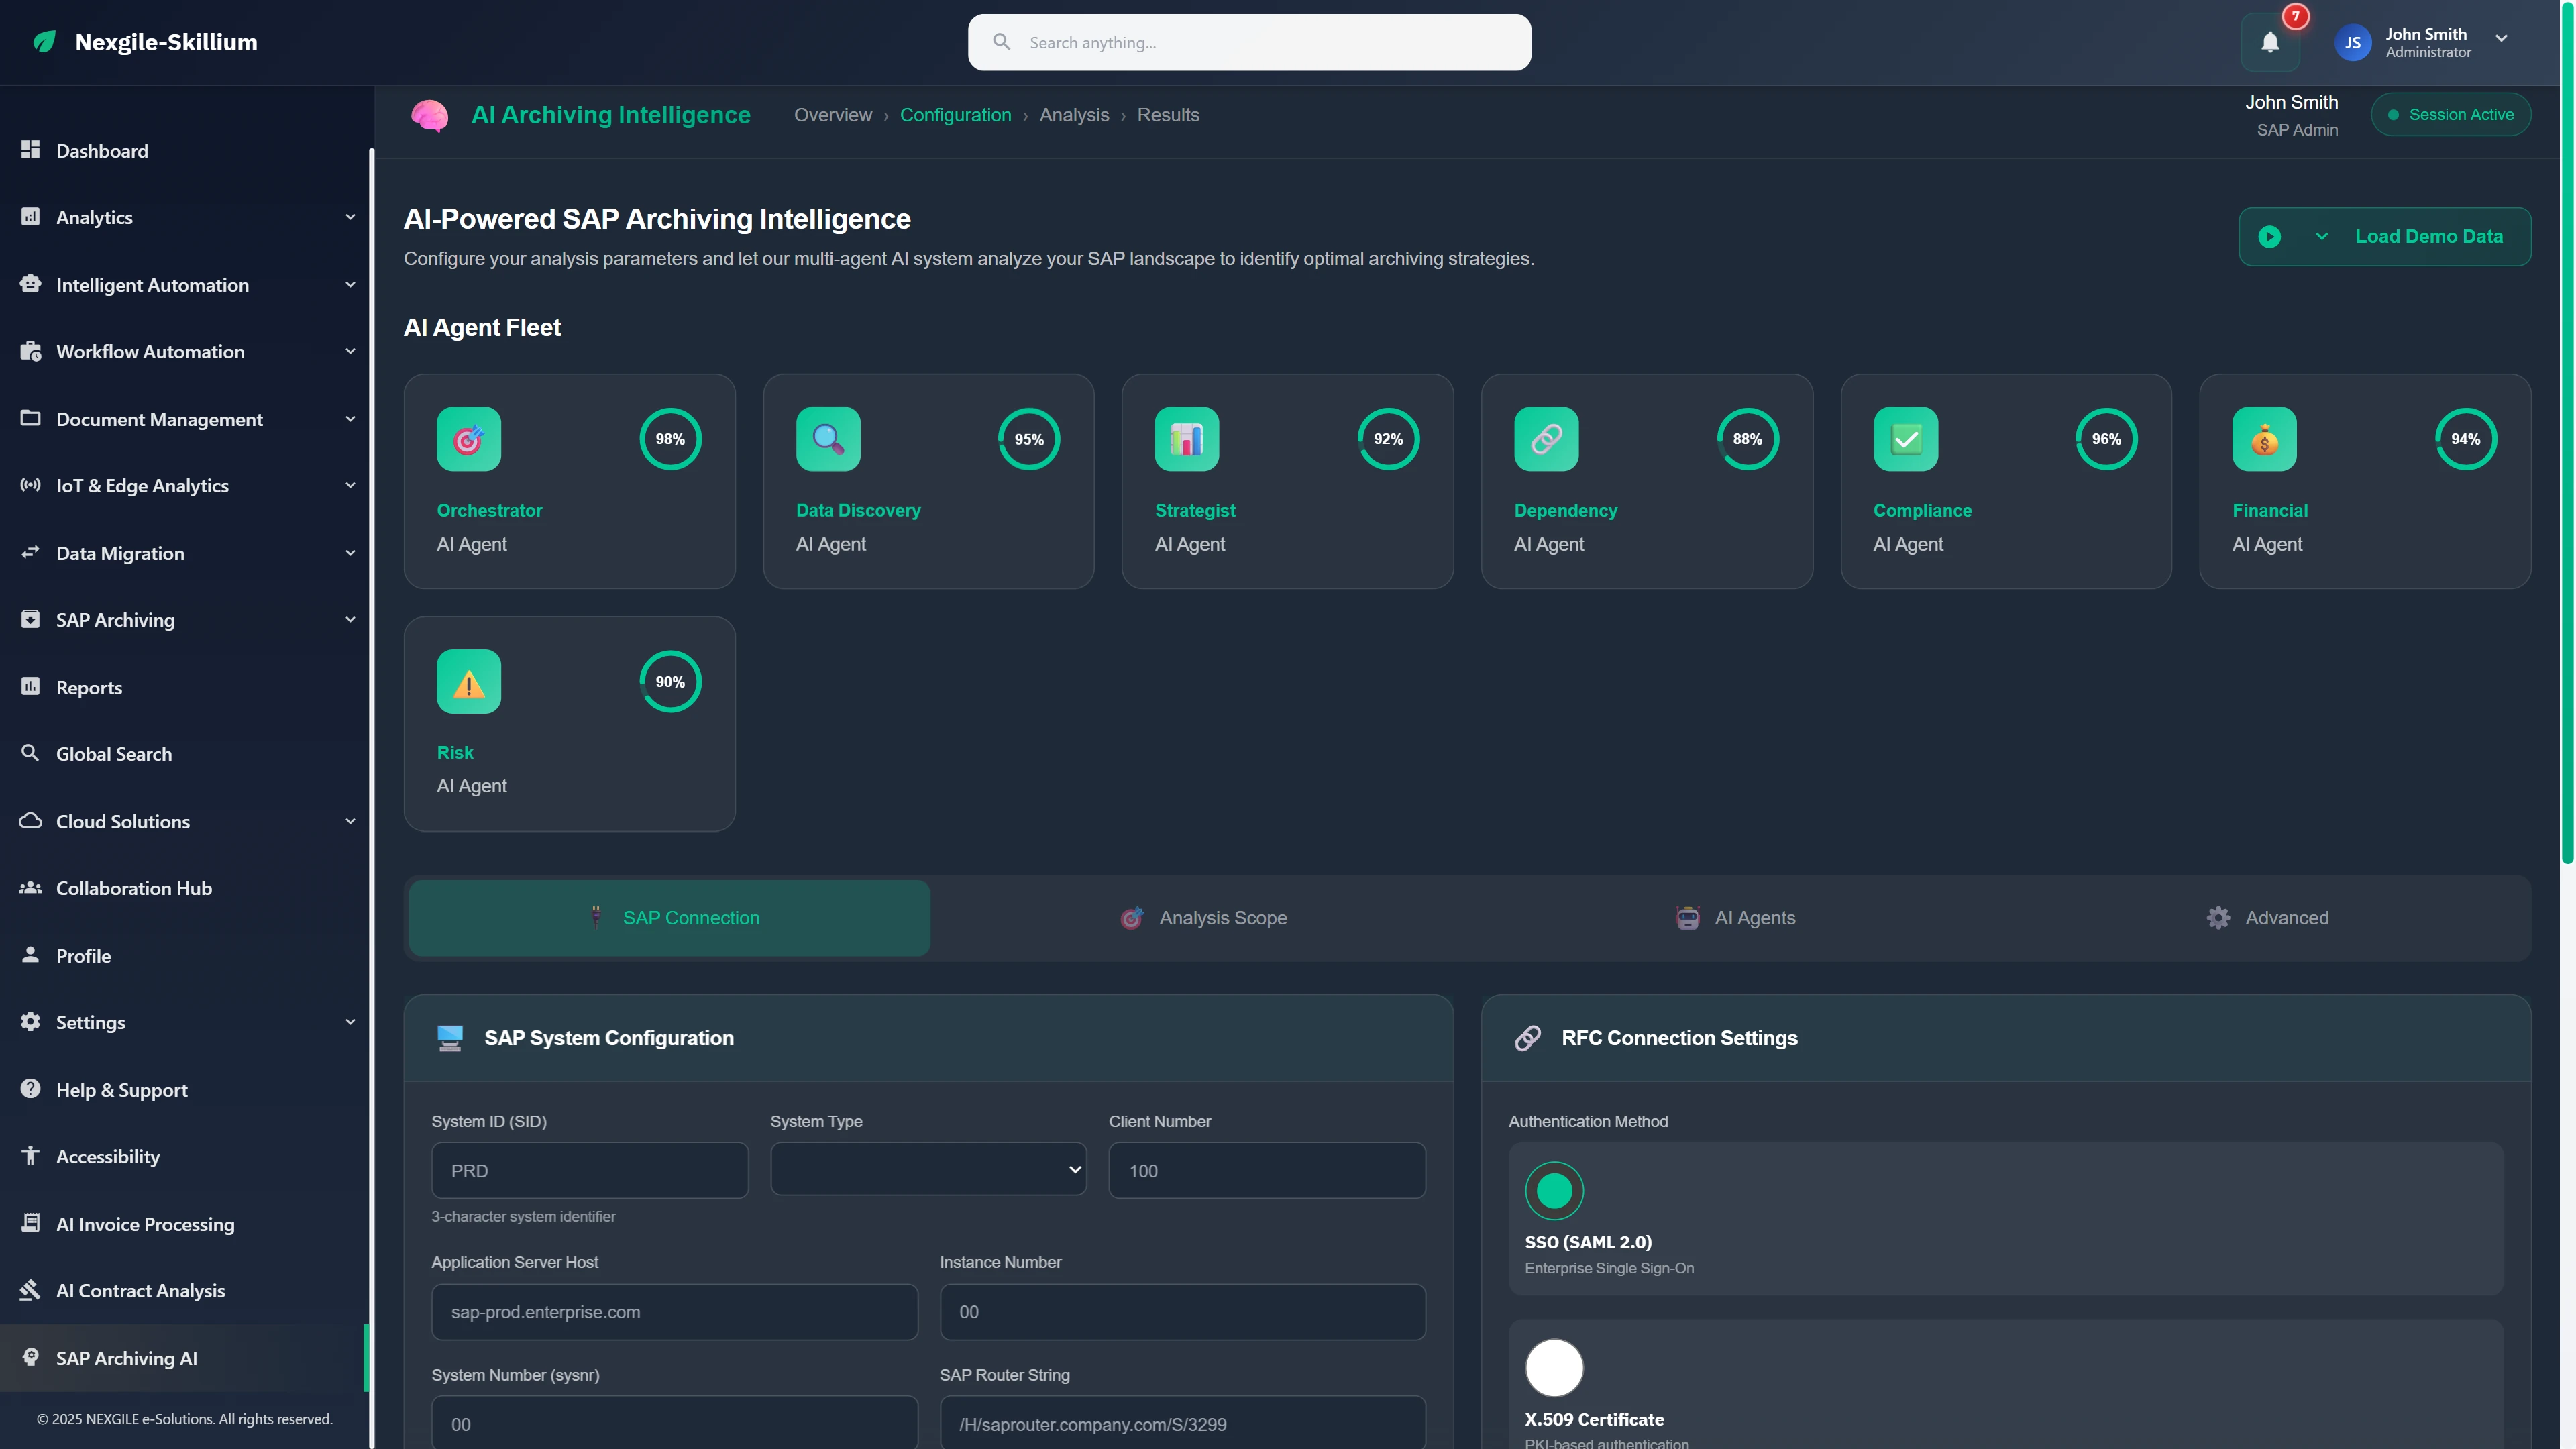Viewport: 2576px width, 1449px height.
Task: Open the Configuration breadcrumb link
Action: point(956,115)
